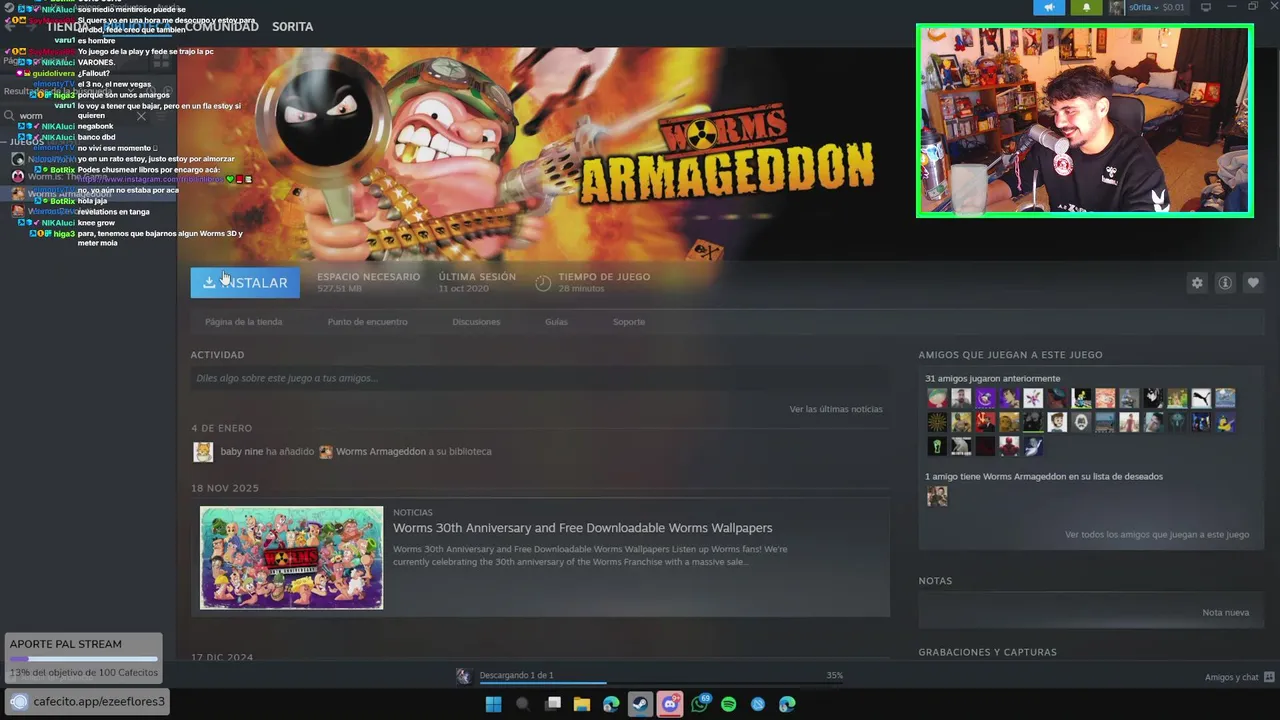The image size is (1280, 720).
Task: Click the clock icon beside Tiempo de juego
Action: point(543,283)
